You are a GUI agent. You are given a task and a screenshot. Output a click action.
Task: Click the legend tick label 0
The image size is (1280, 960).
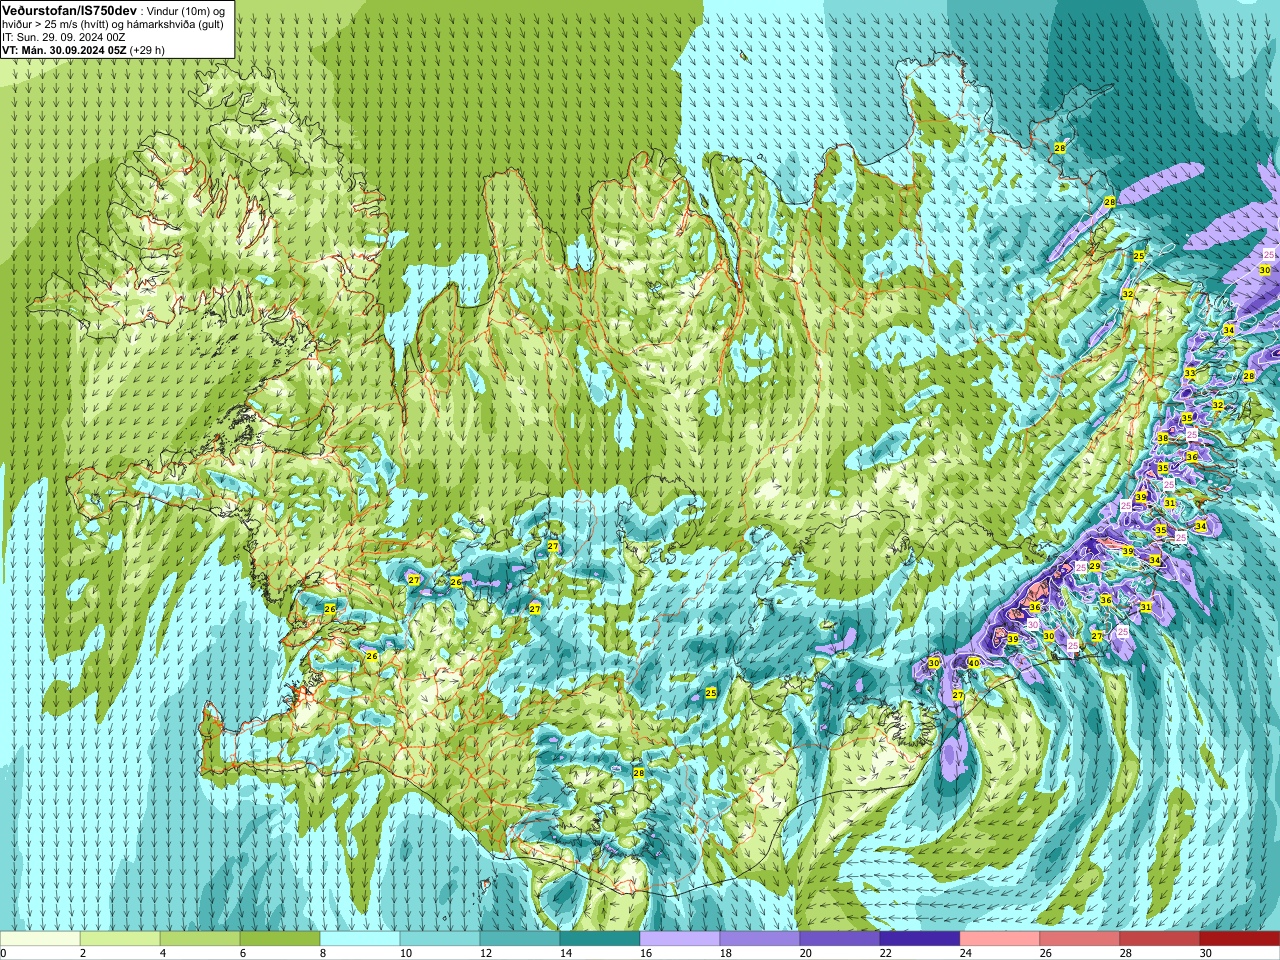point(4,953)
